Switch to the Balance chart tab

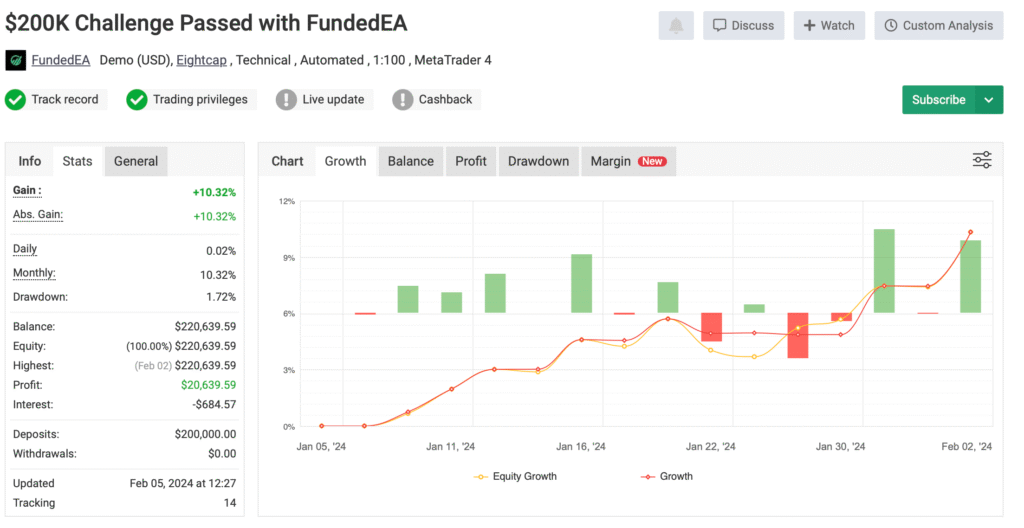point(410,161)
